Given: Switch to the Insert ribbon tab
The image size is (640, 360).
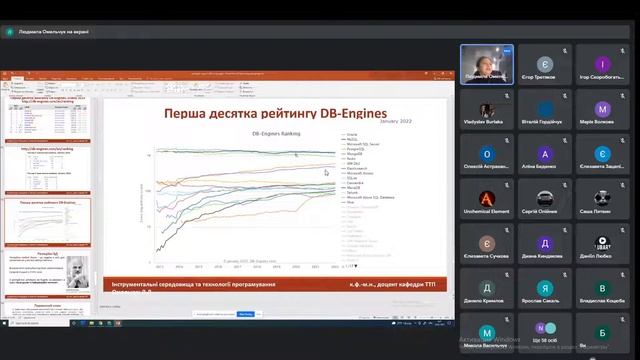Looking at the screenshot, I should pos(30,78).
